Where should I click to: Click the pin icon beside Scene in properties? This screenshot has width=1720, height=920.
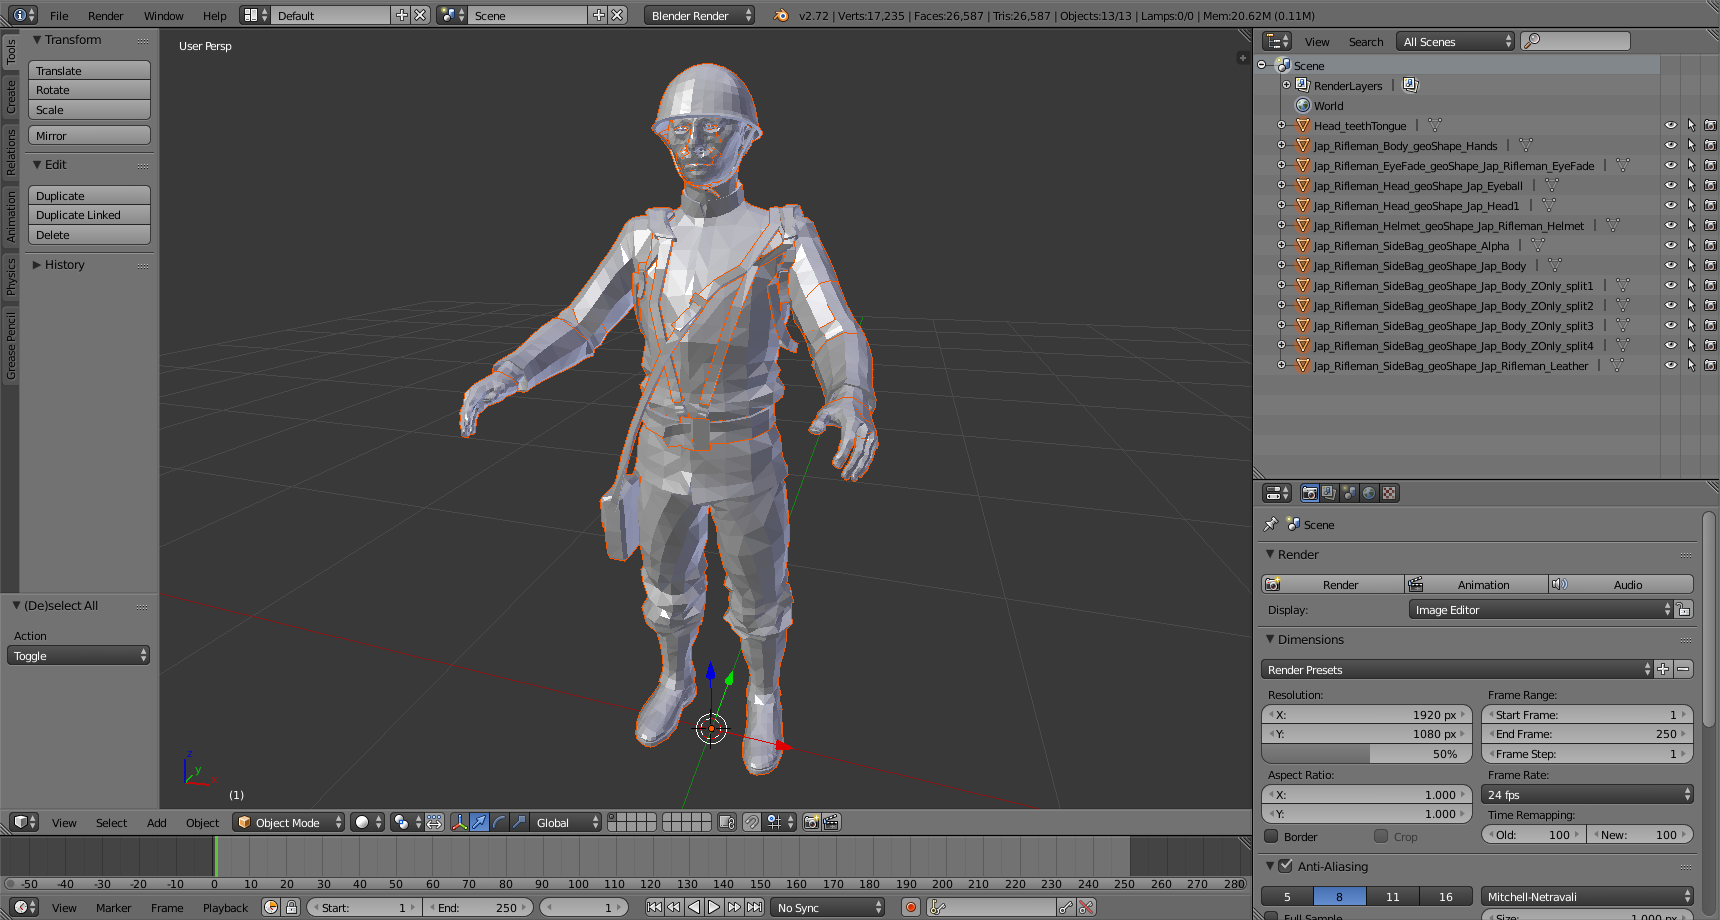click(x=1271, y=524)
